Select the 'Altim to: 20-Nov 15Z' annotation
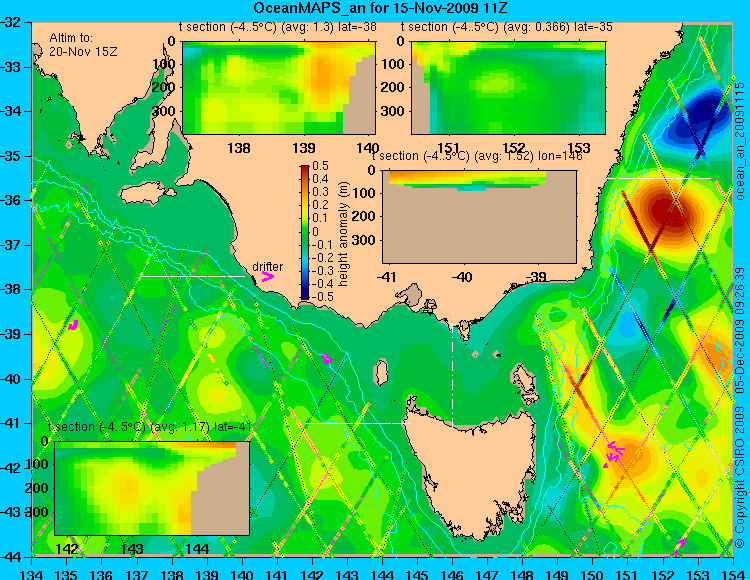This screenshot has height=580, width=750. coord(83,44)
